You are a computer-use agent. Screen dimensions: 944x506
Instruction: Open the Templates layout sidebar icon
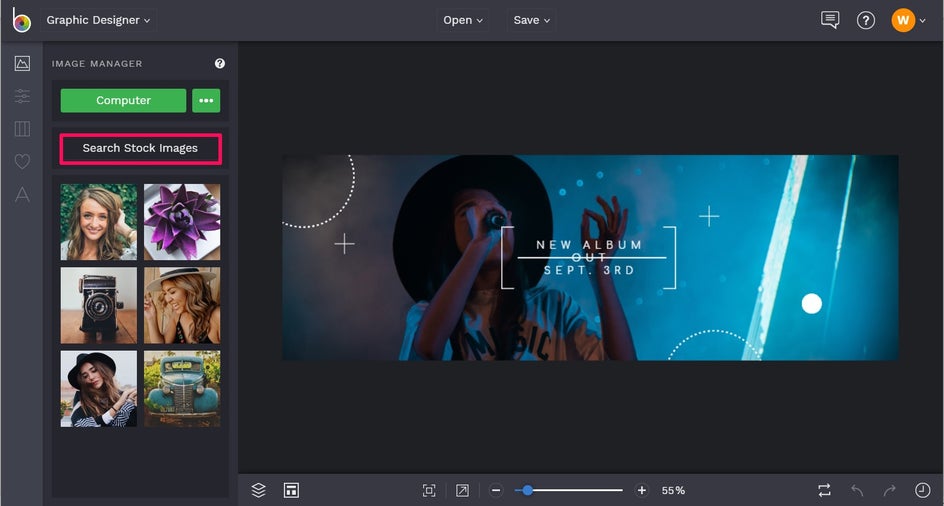click(x=22, y=128)
